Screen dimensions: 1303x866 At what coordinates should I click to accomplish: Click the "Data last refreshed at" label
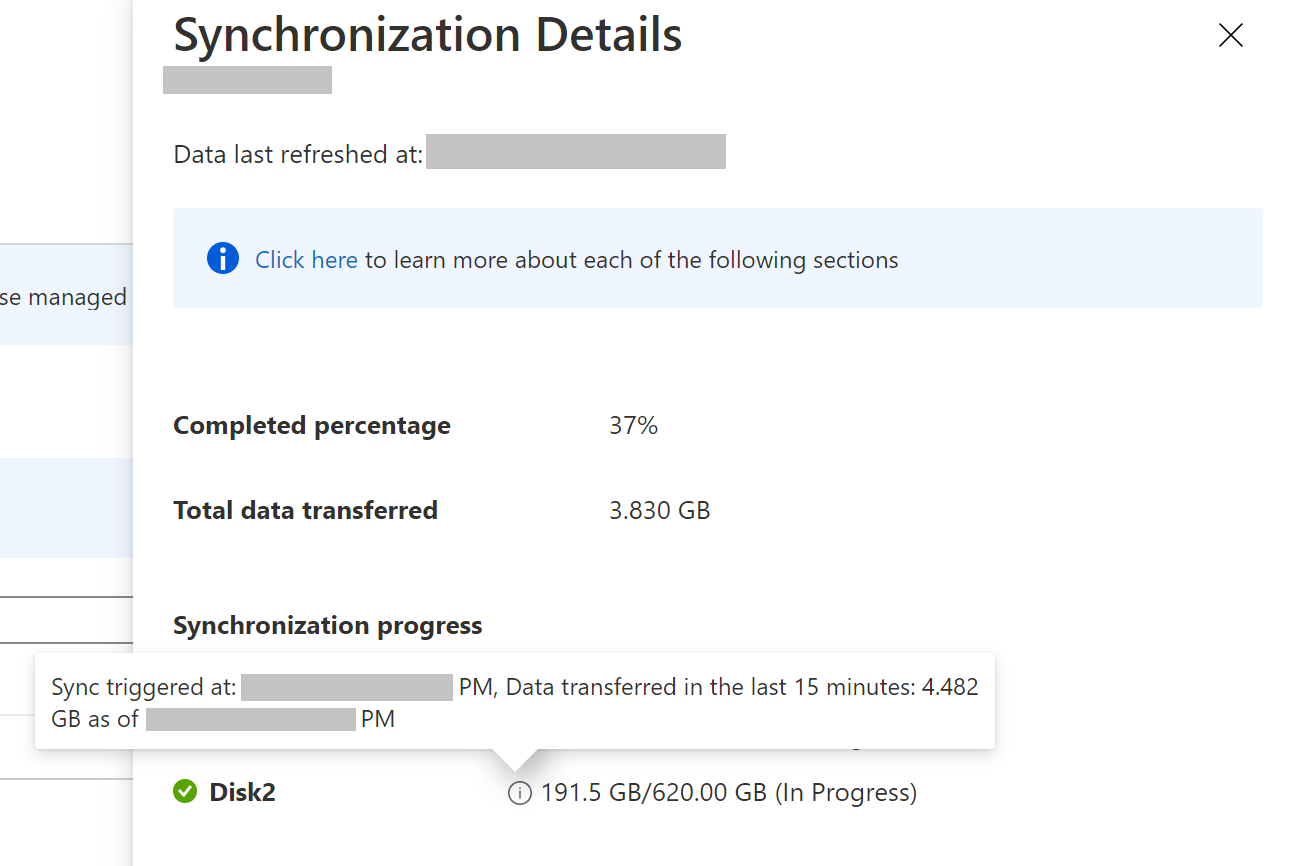pyautogui.click(x=298, y=154)
